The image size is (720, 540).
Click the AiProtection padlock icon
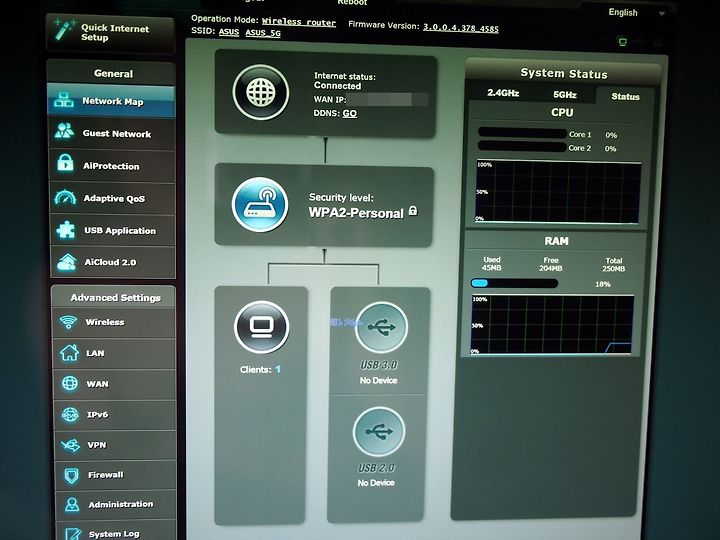pos(65,163)
